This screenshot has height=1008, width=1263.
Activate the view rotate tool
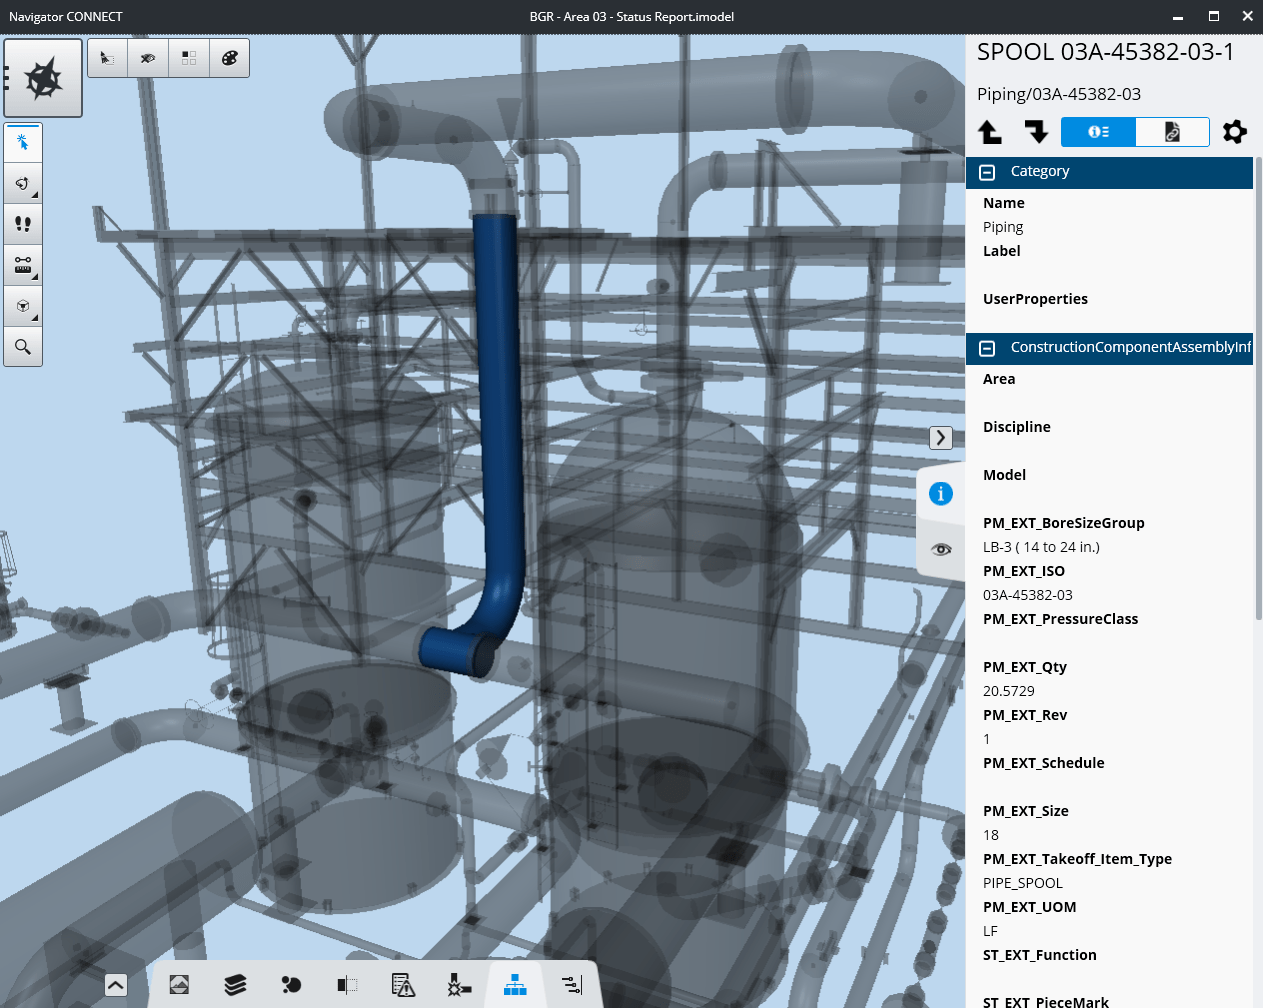coord(23,183)
